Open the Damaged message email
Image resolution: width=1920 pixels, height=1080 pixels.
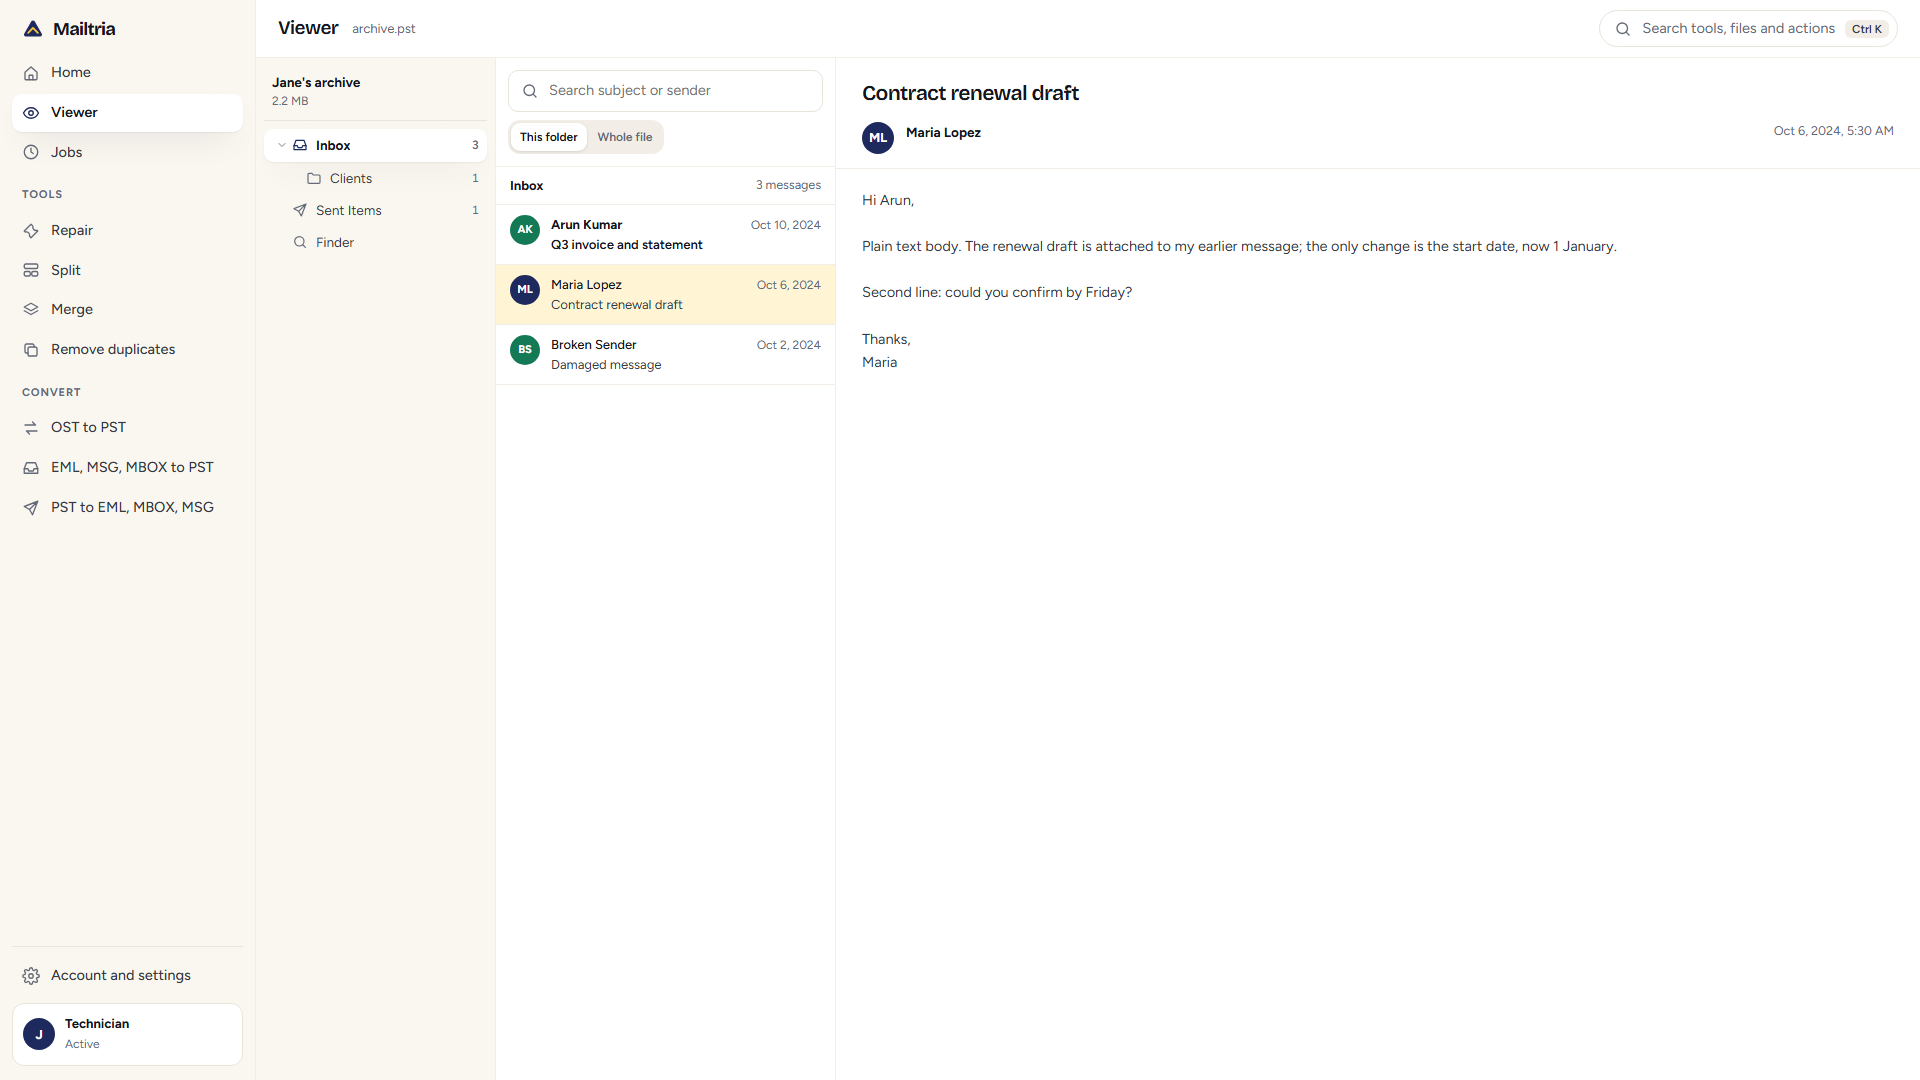665,355
